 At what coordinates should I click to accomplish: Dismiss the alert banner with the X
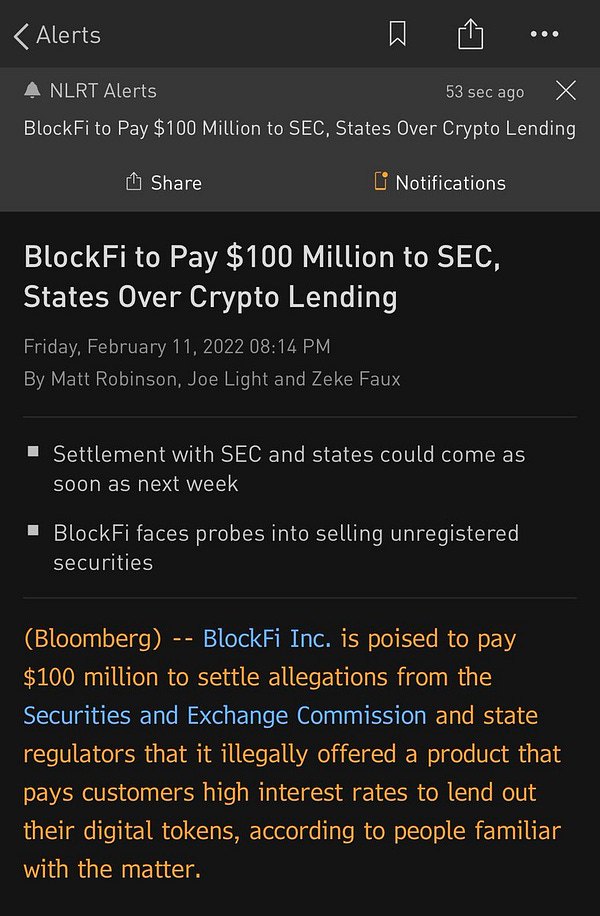[566, 91]
